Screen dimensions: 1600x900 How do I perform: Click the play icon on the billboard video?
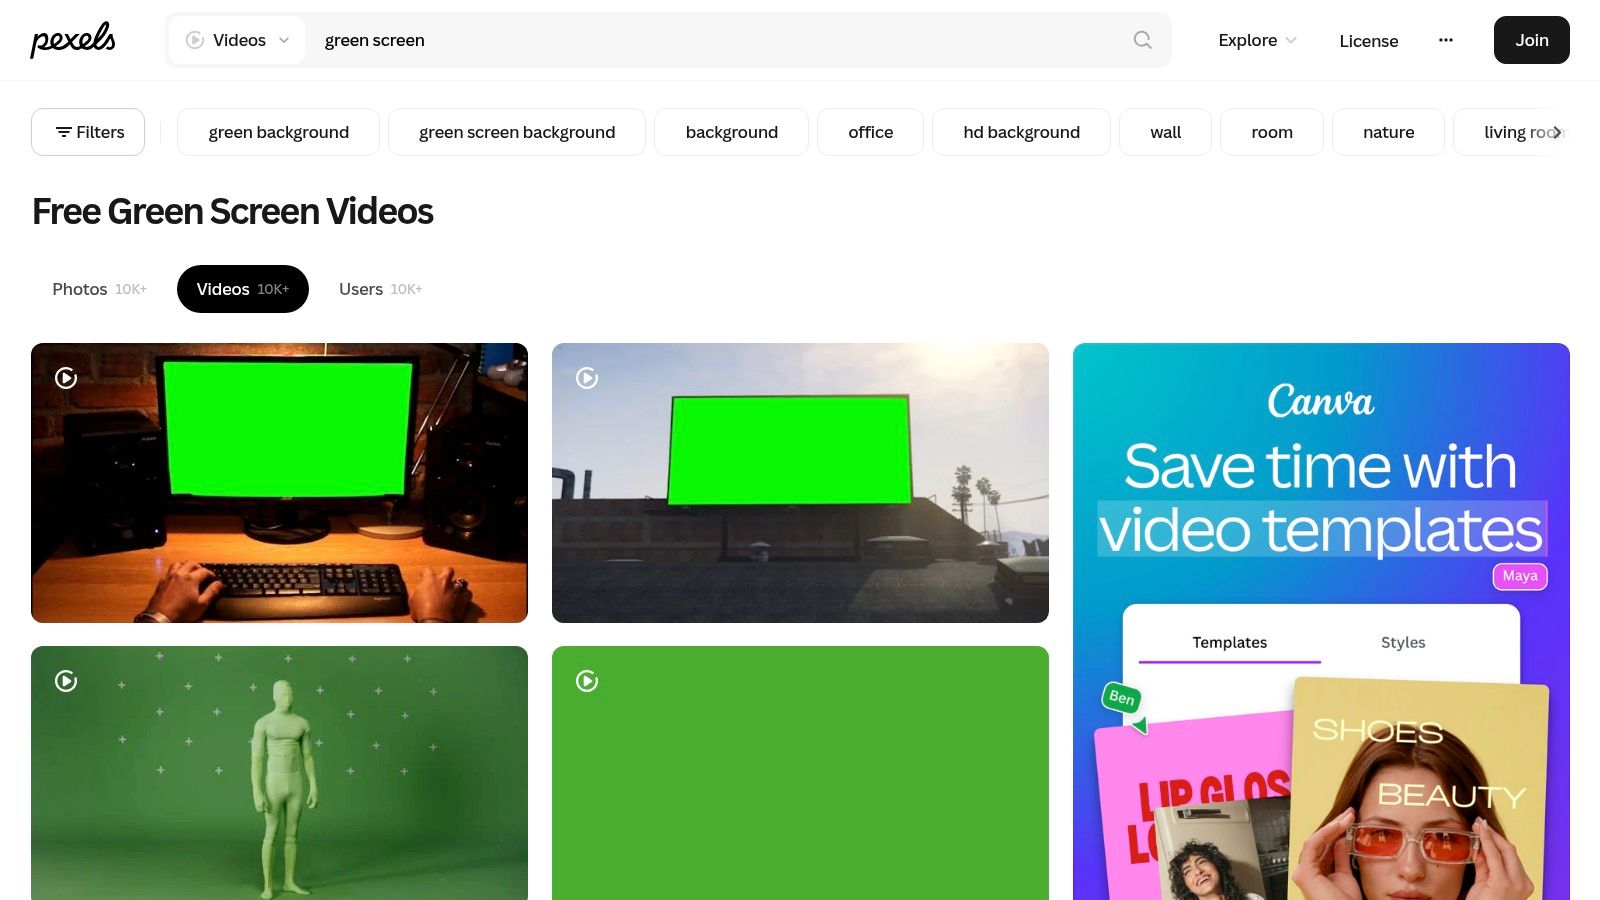coord(587,378)
